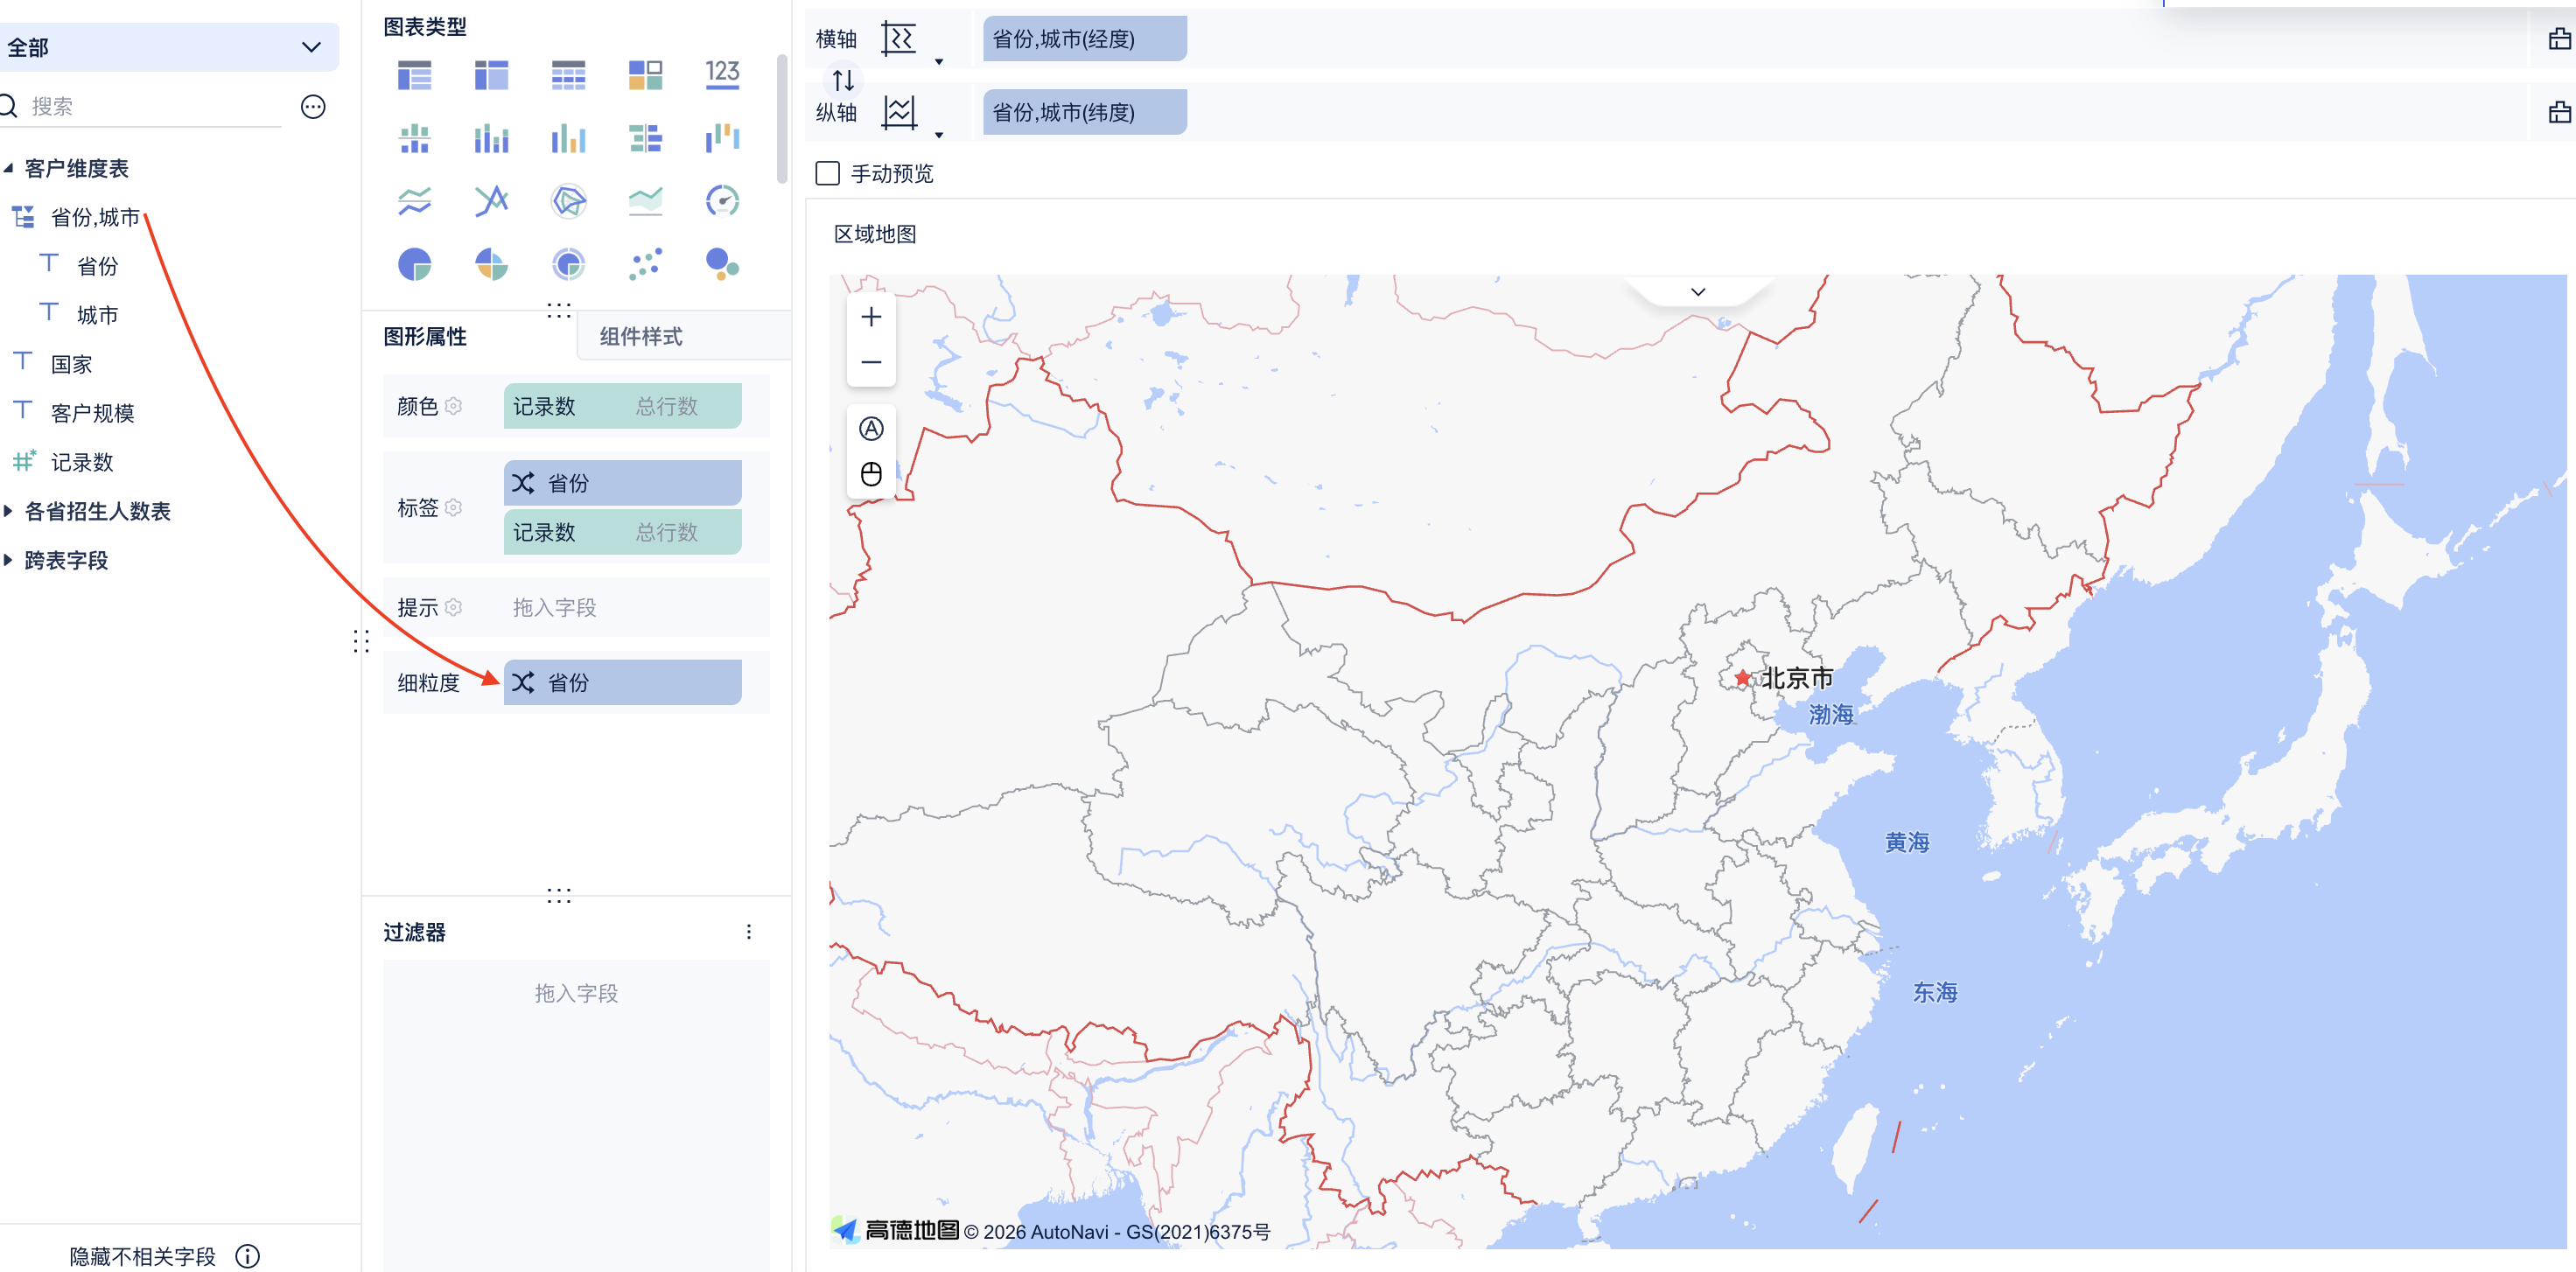This screenshot has width=2576, height=1272.
Task: Enable the 手动预览 checkbox
Action: pos(827,174)
